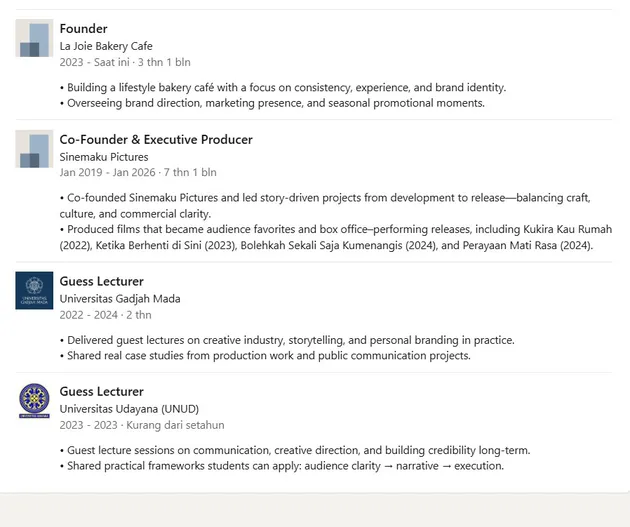Click the "2022 - 2024 · 2 thn" duration text
Viewport: 630px width, 527px height.
(x=103, y=314)
